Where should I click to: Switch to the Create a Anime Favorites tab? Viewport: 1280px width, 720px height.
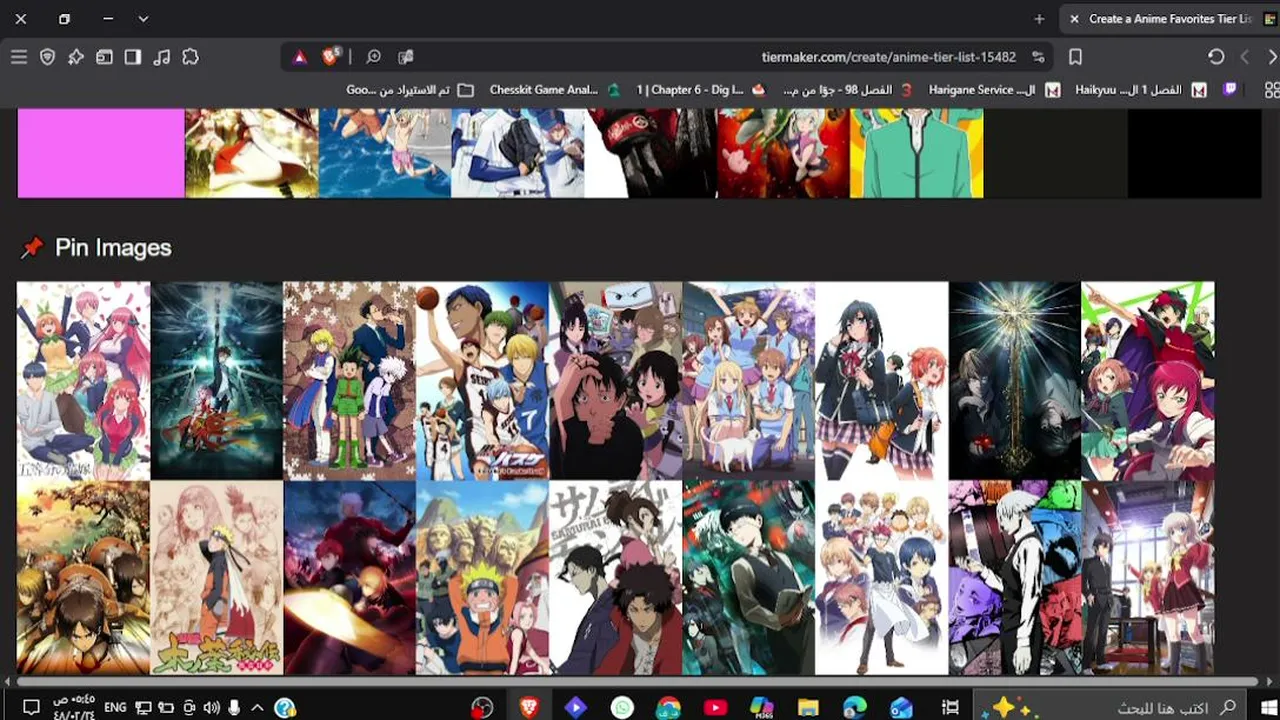(1169, 19)
